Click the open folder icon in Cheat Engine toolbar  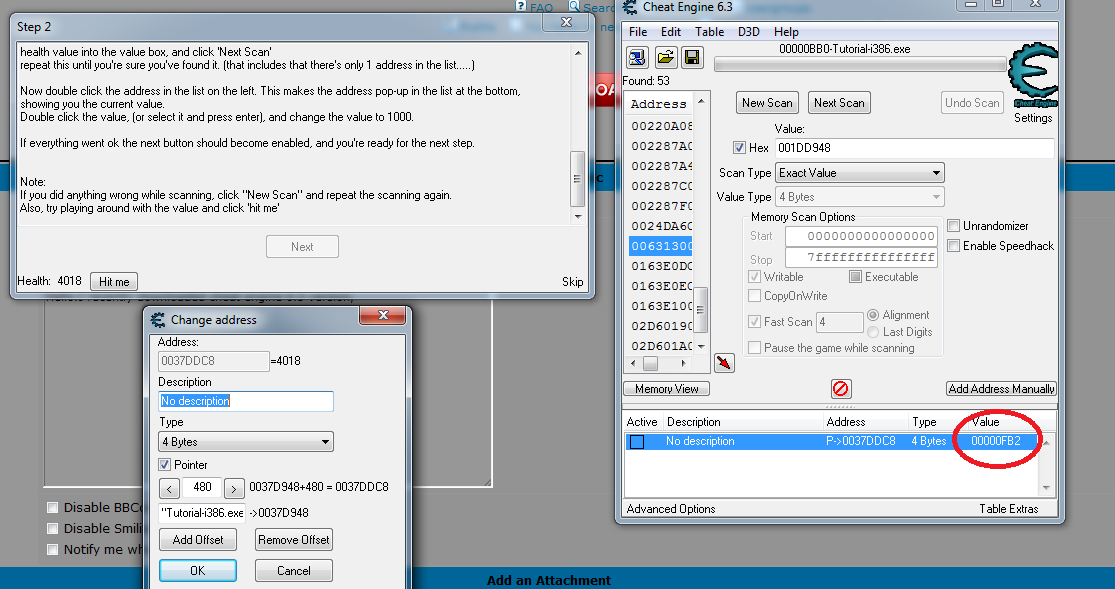[x=665, y=58]
